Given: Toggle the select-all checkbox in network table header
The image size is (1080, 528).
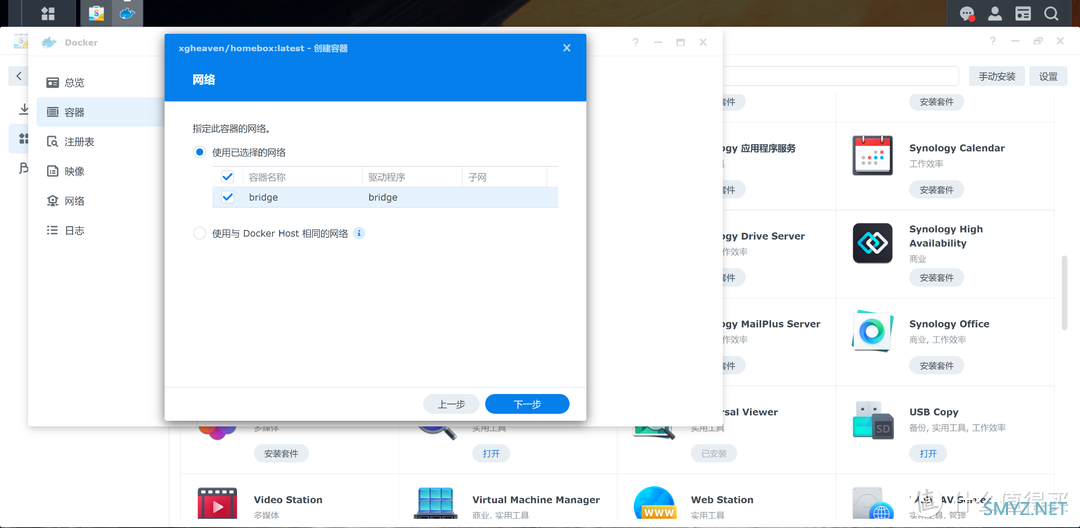Looking at the screenshot, I should tap(227, 177).
